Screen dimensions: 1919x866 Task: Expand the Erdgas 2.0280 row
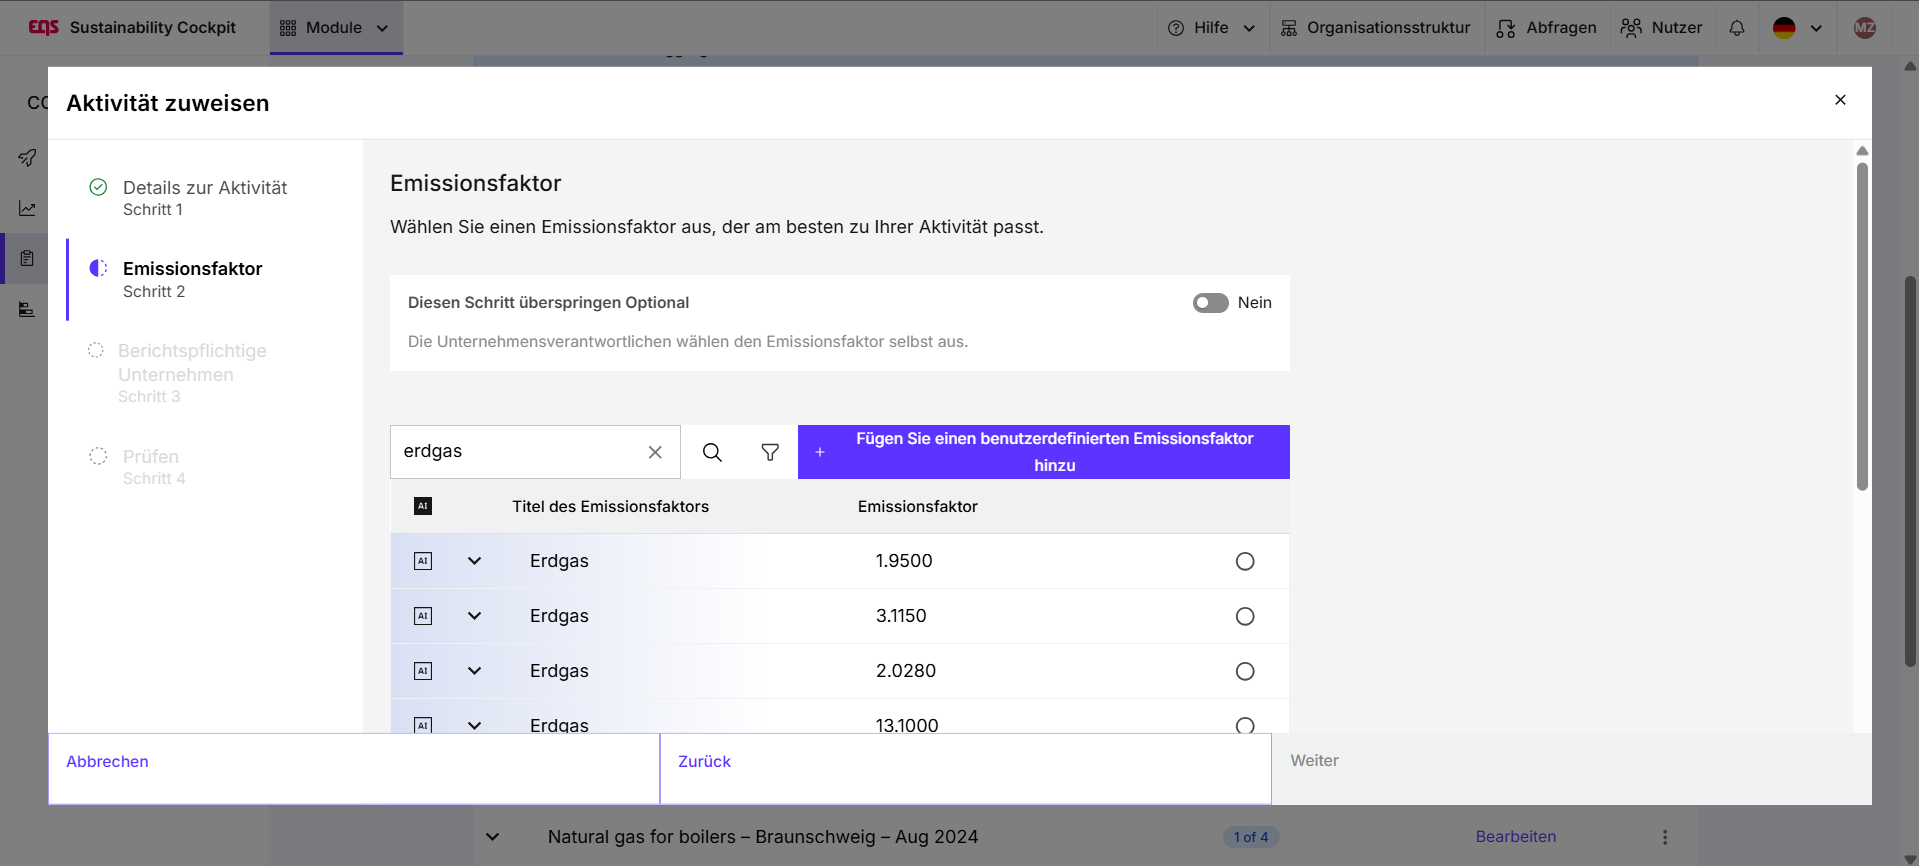tap(475, 671)
